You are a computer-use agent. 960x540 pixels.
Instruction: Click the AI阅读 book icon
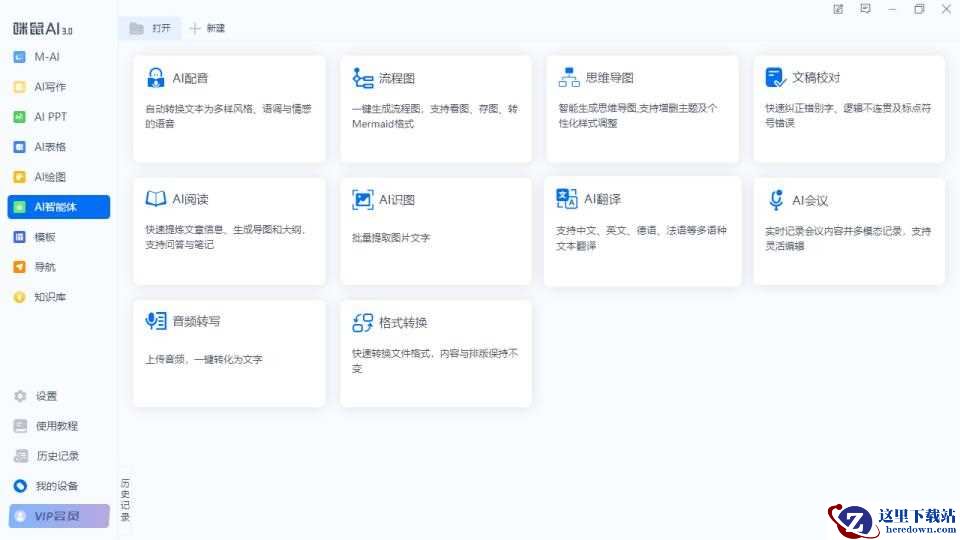point(156,198)
